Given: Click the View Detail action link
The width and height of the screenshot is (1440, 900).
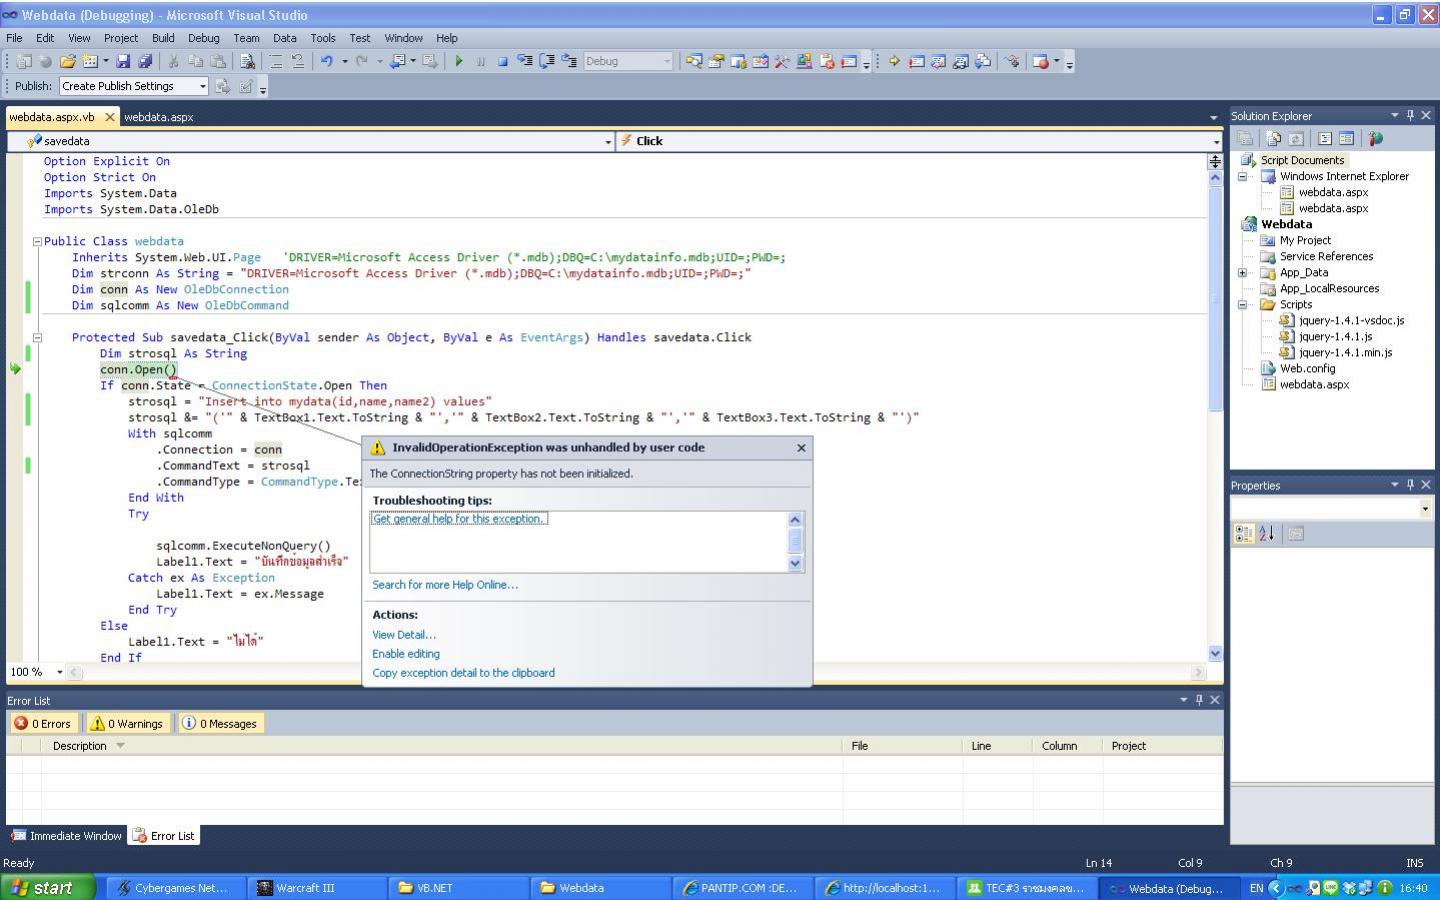Looking at the screenshot, I should coord(404,635).
